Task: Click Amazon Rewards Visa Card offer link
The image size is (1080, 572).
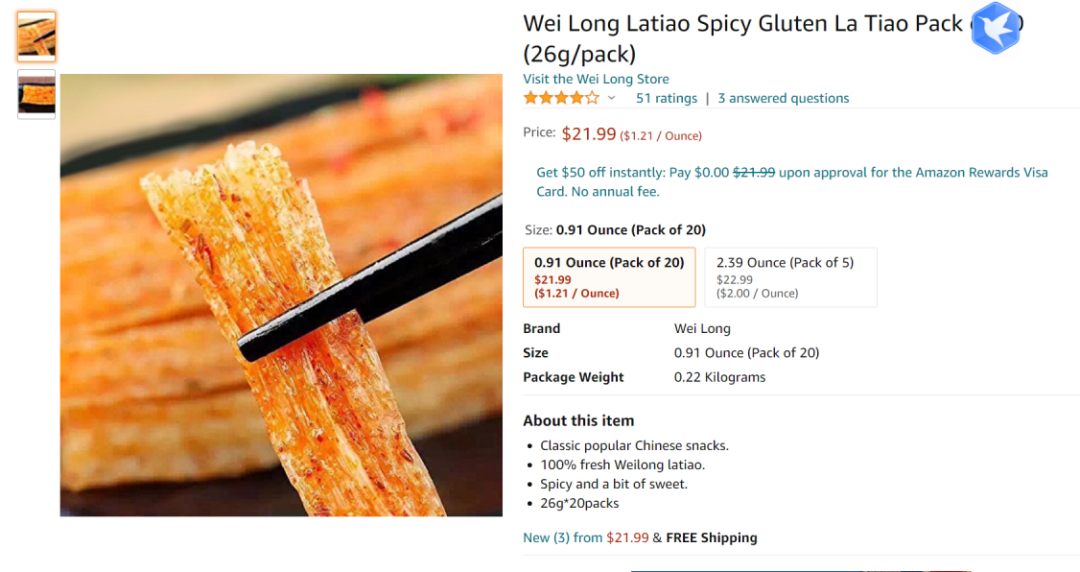Action: pyautogui.click(x=792, y=181)
